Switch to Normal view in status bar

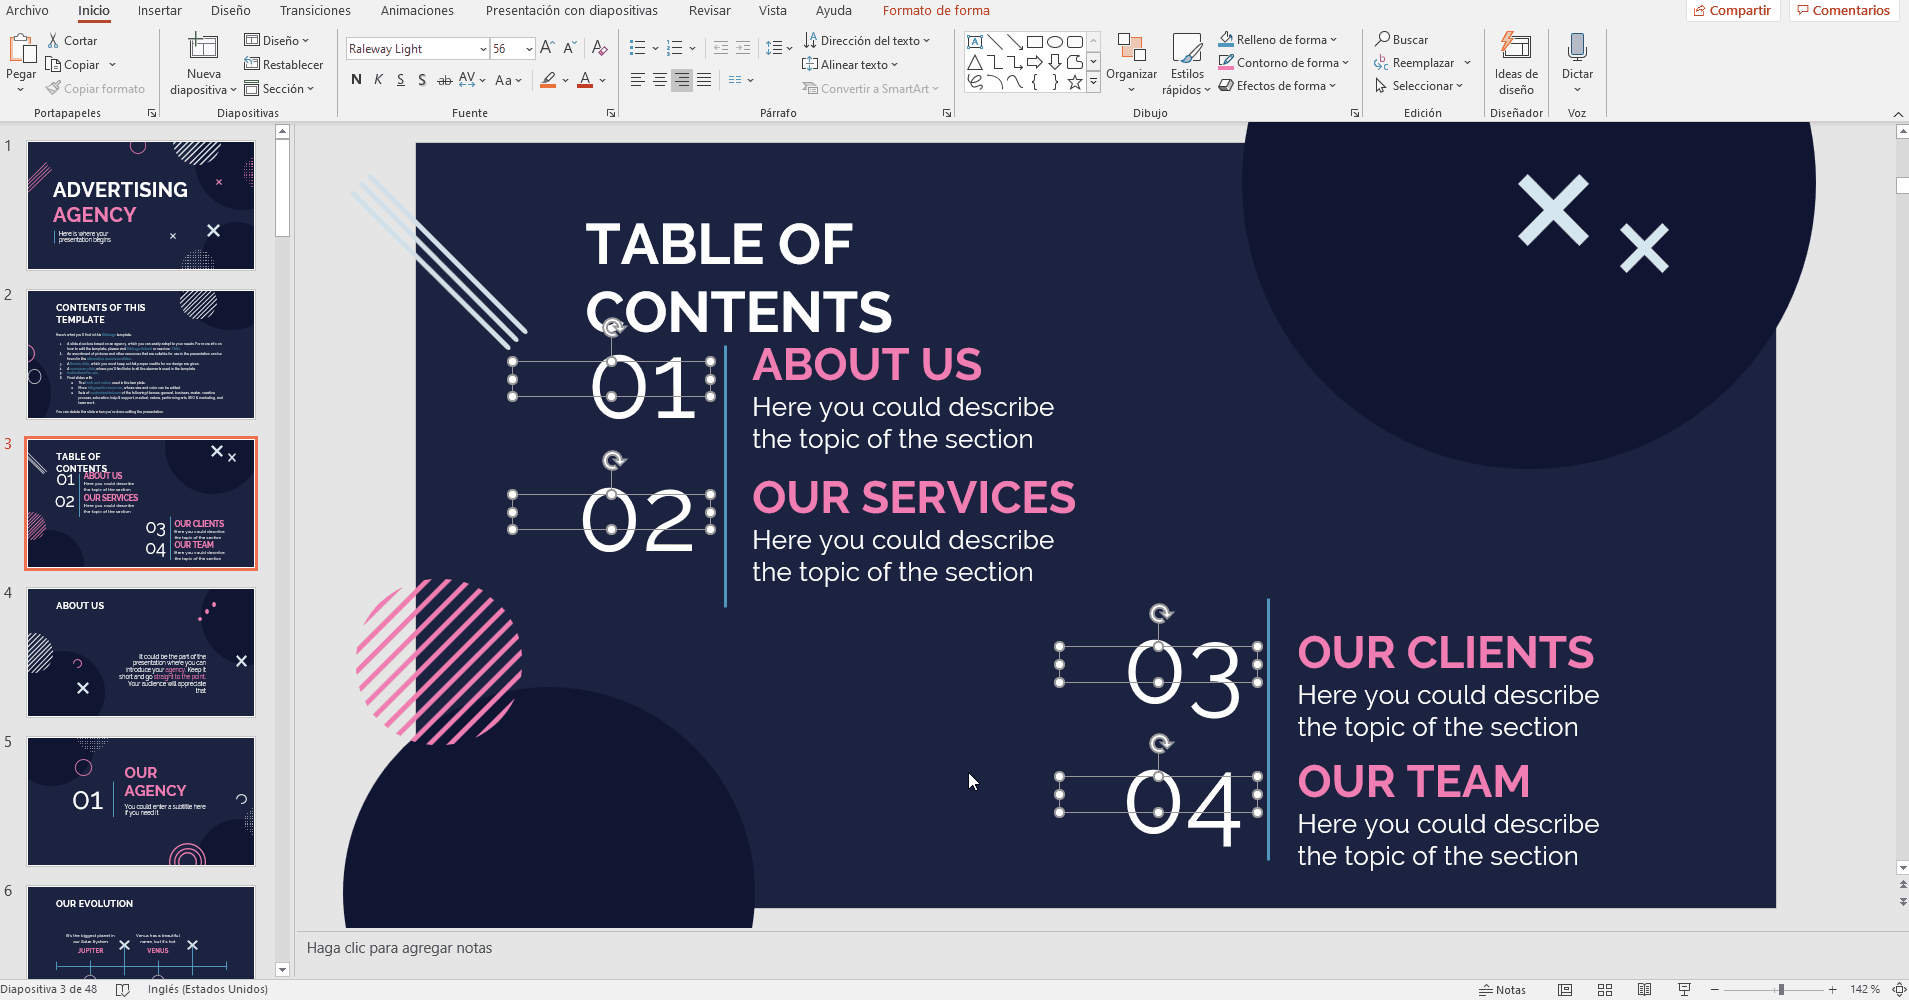pos(1565,990)
